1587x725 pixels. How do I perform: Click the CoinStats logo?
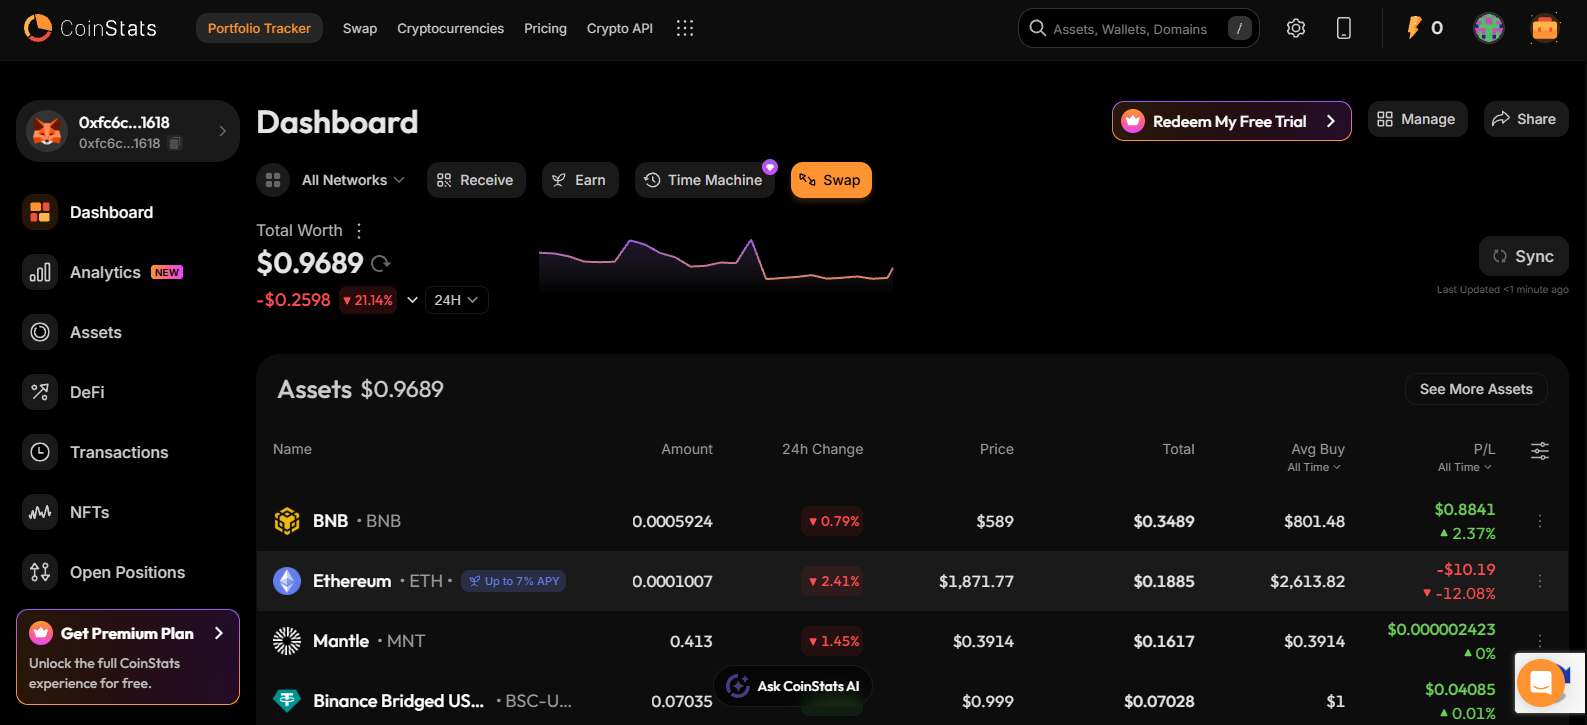click(x=90, y=28)
